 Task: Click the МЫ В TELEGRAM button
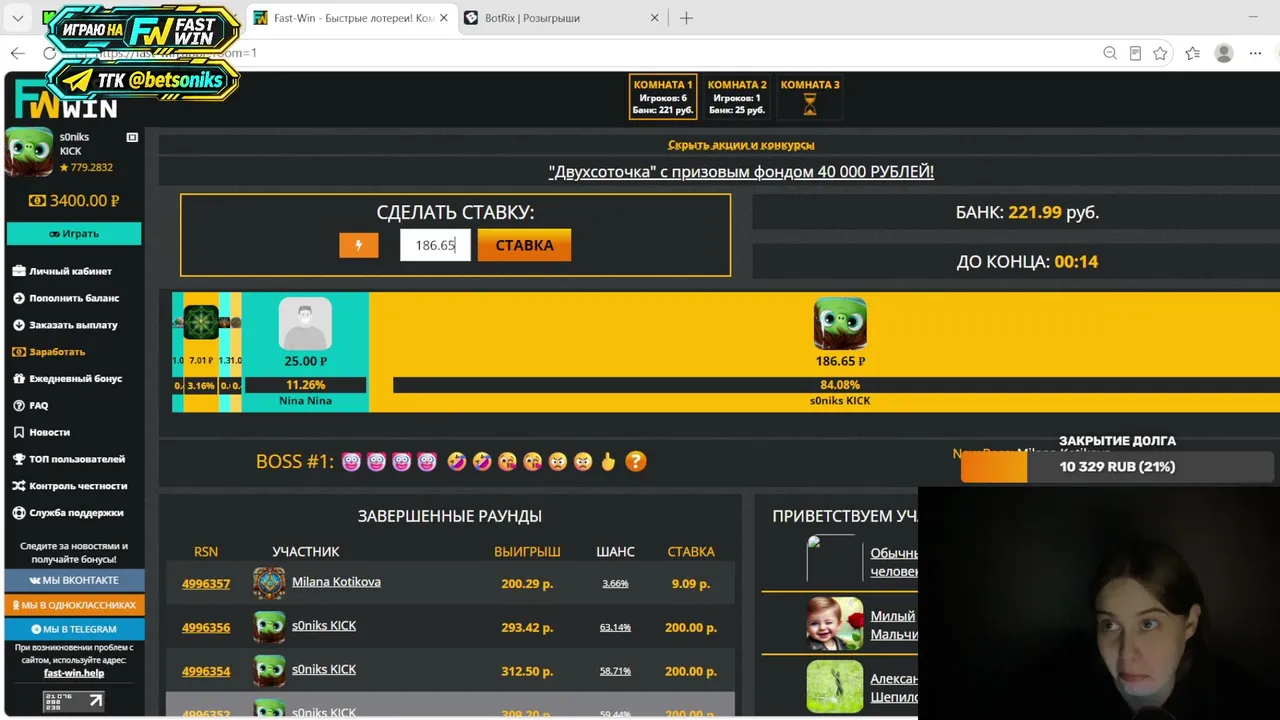click(x=74, y=629)
